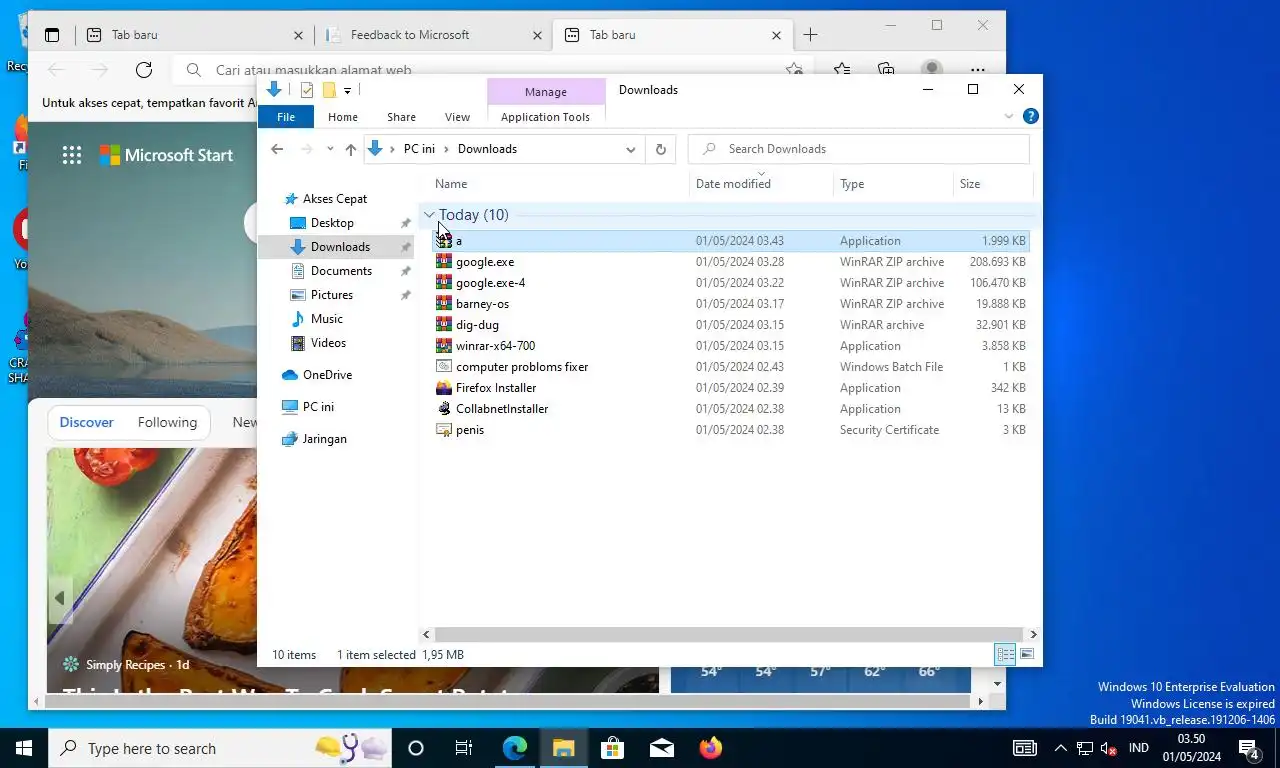Sort by the Type column header

tap(894, 184)
